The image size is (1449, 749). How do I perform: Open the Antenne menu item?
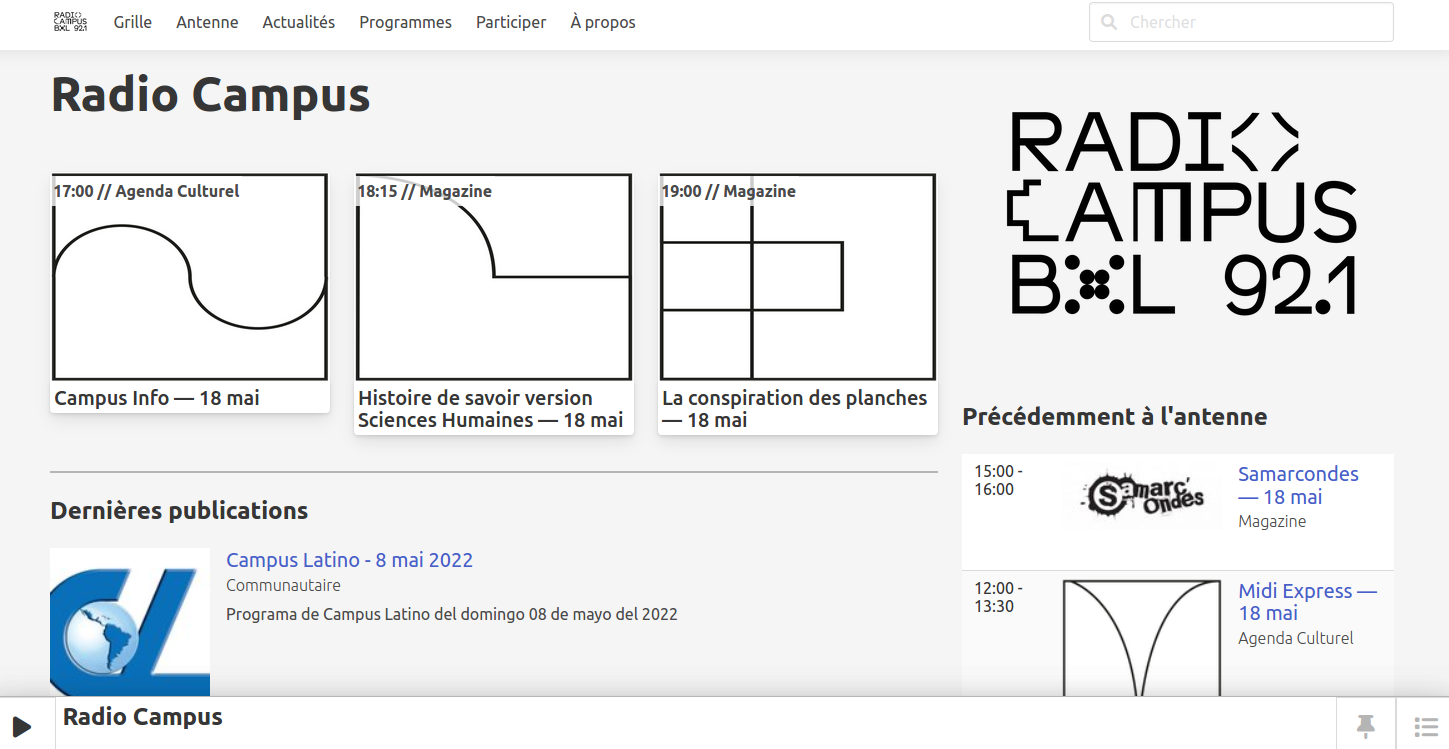click(x=207, y=22)
